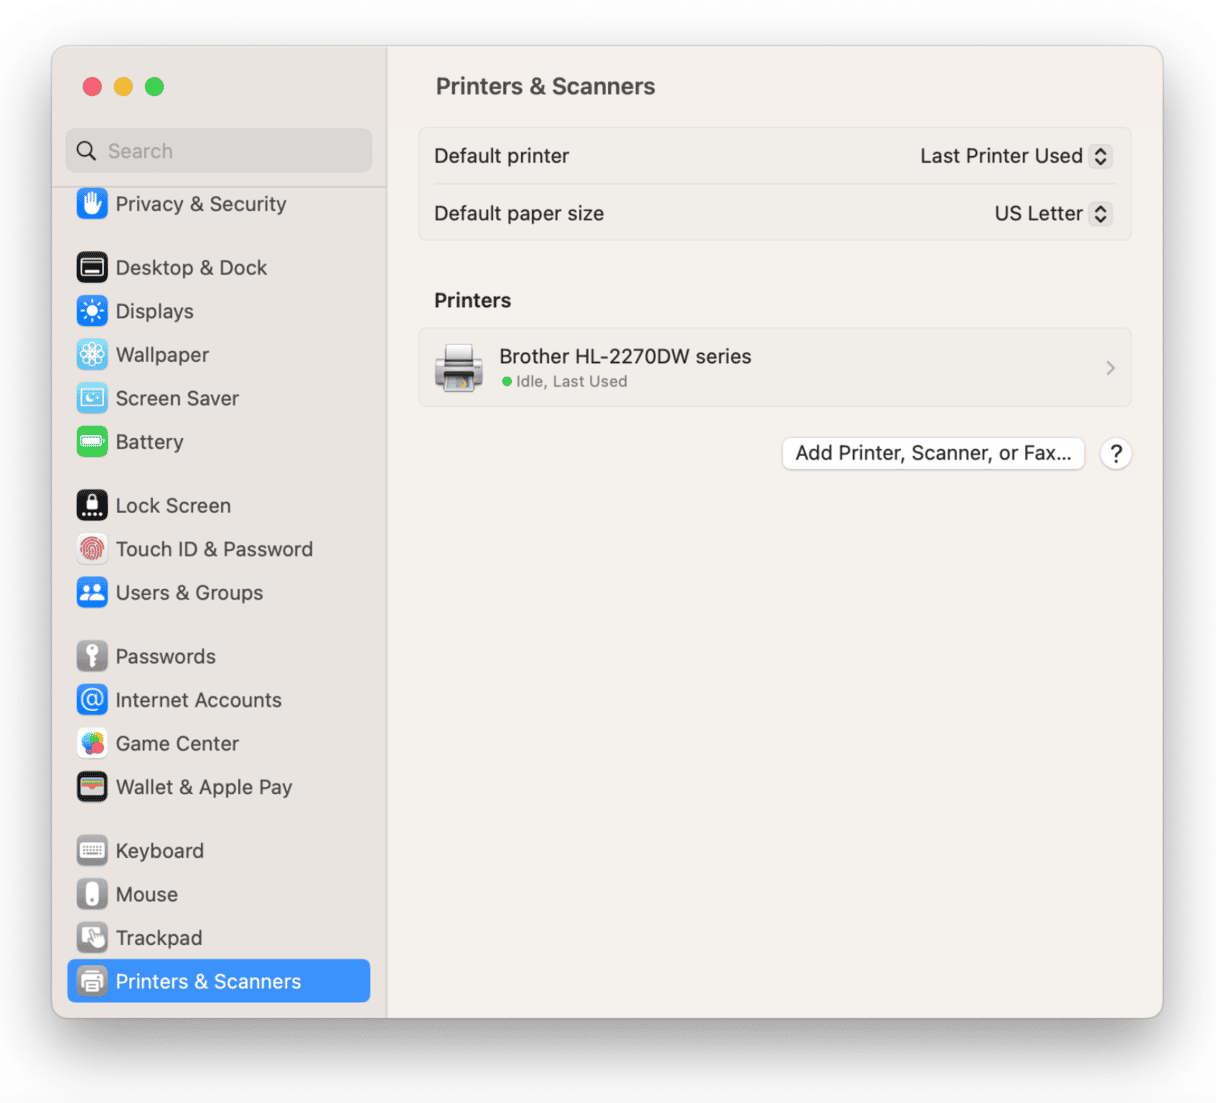Click the Default paper size label
1216x1103 pixels.
(519, 214)
